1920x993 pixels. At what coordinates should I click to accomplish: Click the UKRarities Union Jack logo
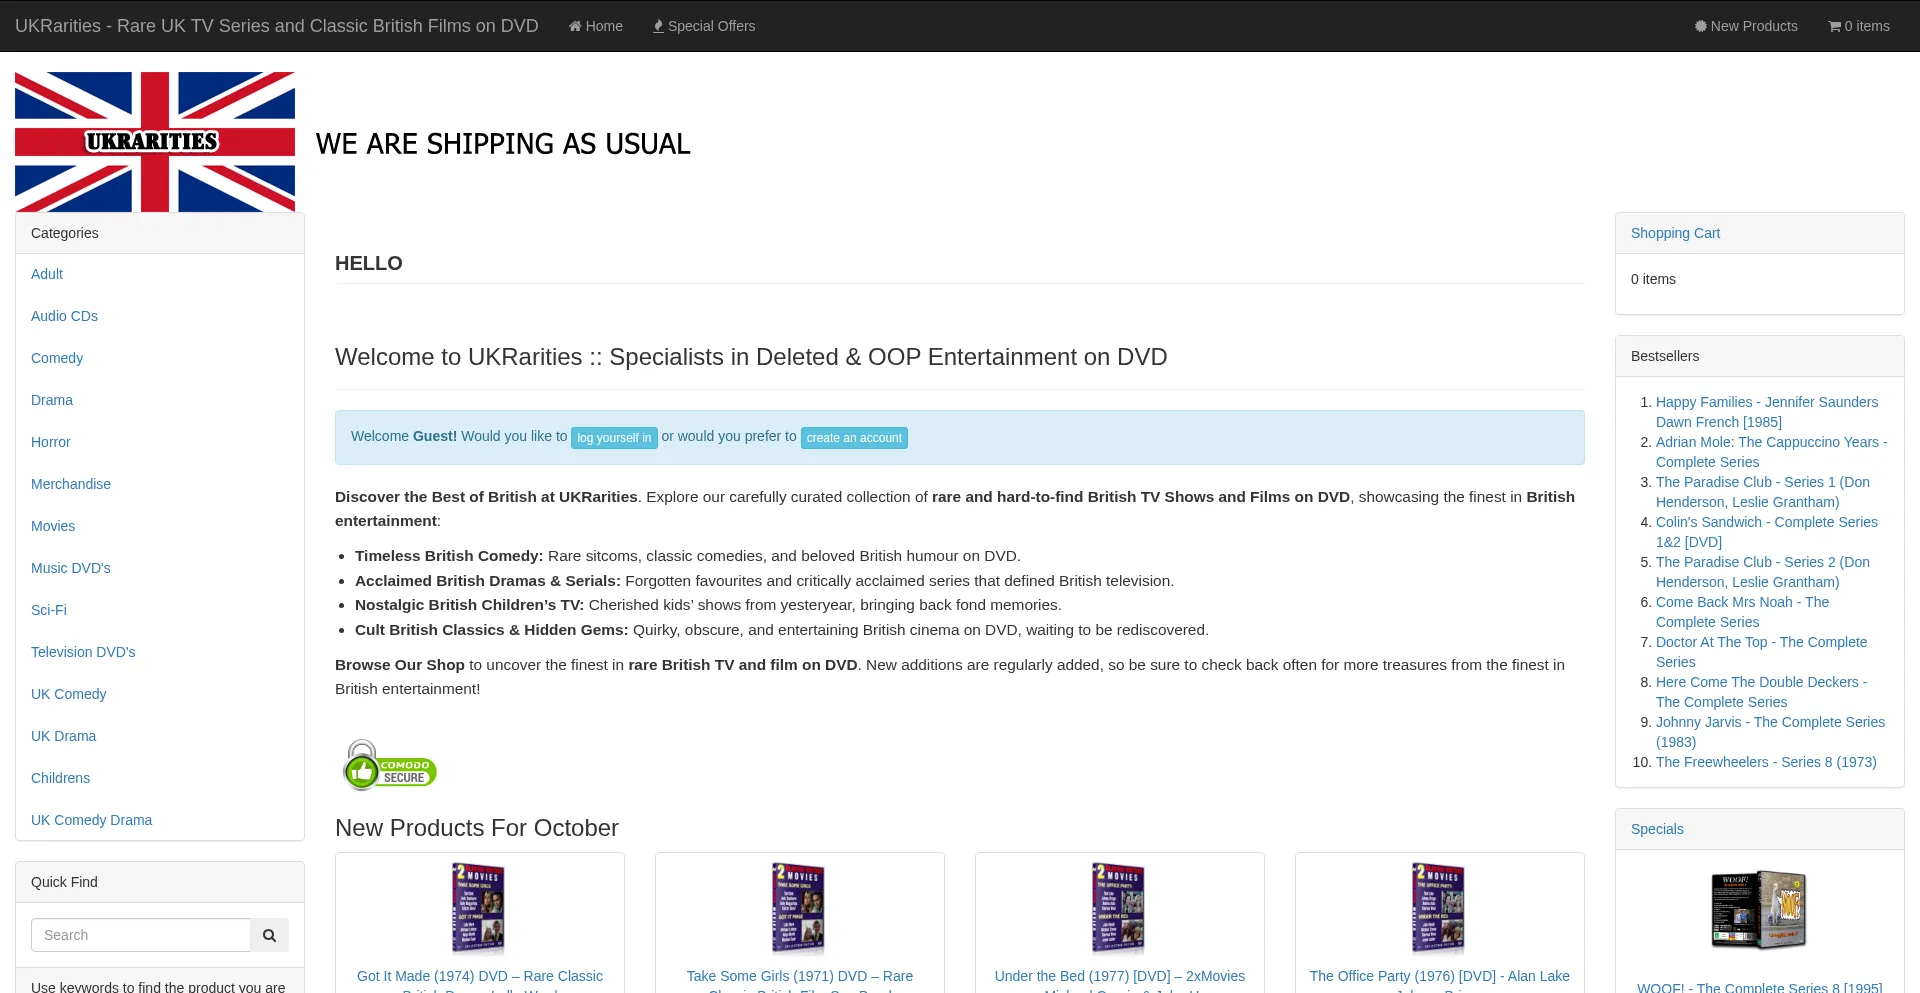[155, 141]
